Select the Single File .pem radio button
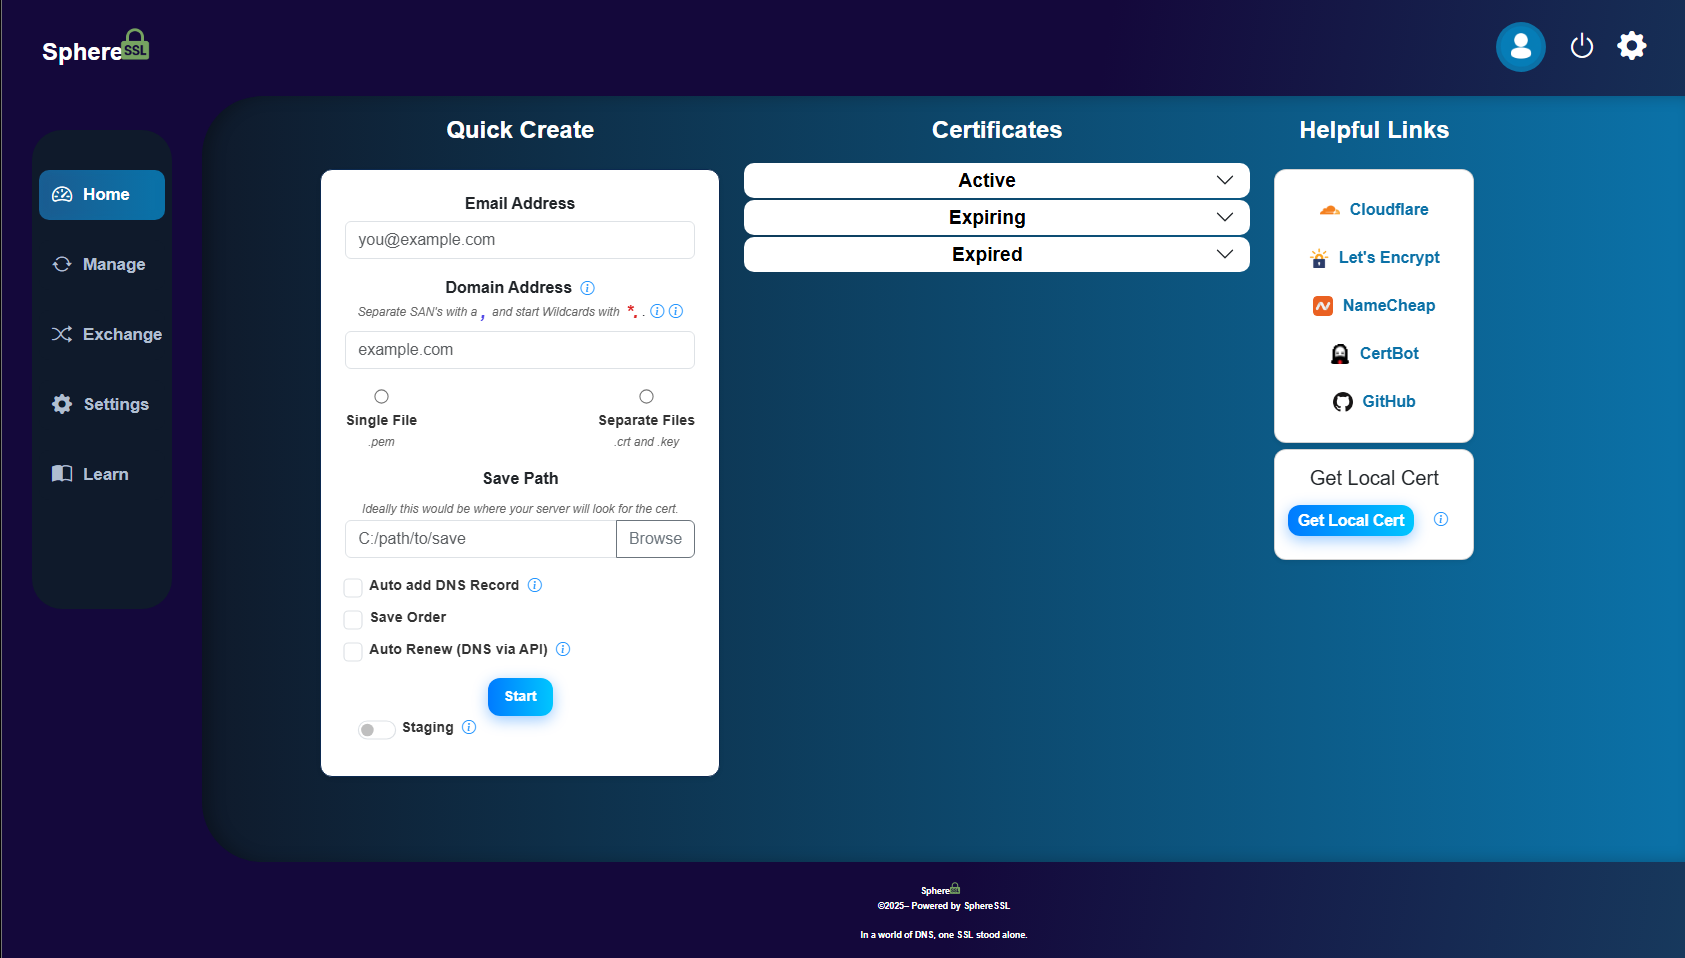Screen dimensions: 1685x958 (x=381, y=396)
